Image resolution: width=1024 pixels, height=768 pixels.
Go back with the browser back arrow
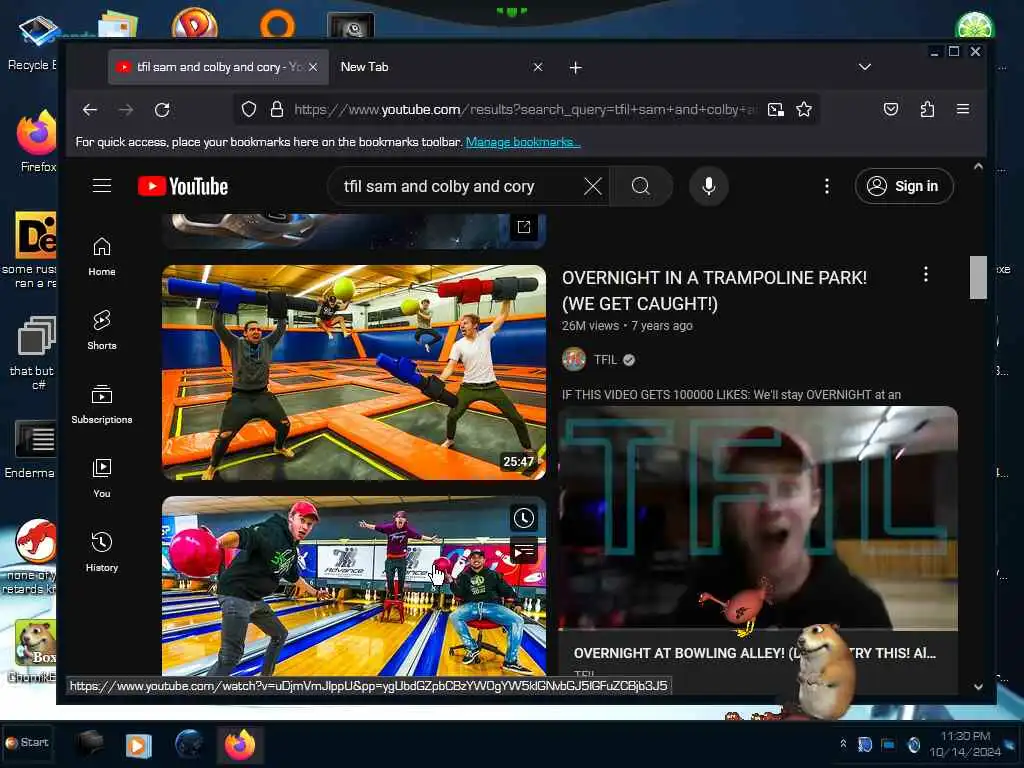point(90,110)
